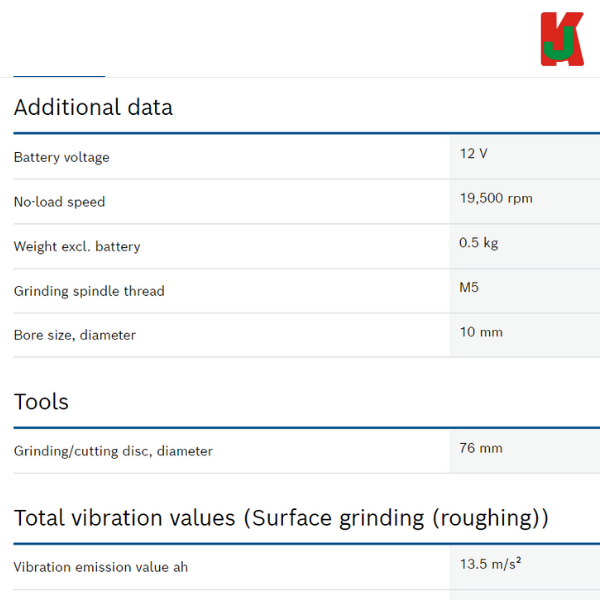600x600 pixels.
Task: Select the Grinding spindle thread label
Action: (89, 291)
